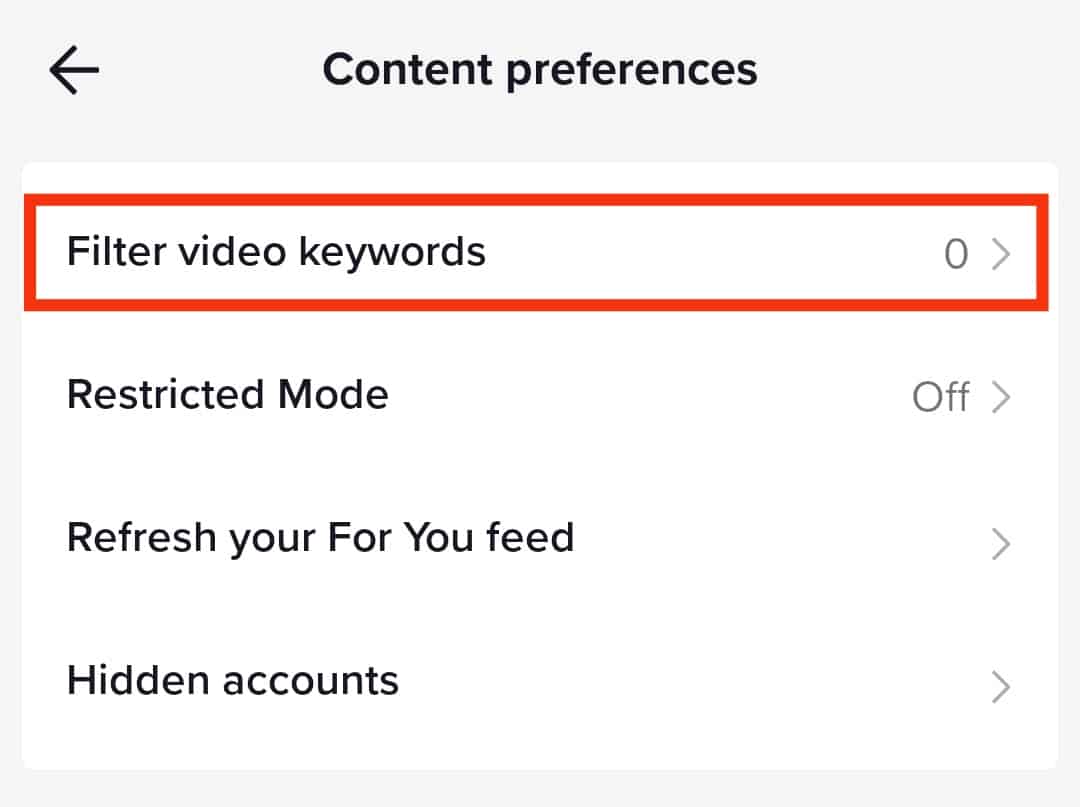Open Filter video keywords
This screenshot has height=807, width=1080.
276,252
